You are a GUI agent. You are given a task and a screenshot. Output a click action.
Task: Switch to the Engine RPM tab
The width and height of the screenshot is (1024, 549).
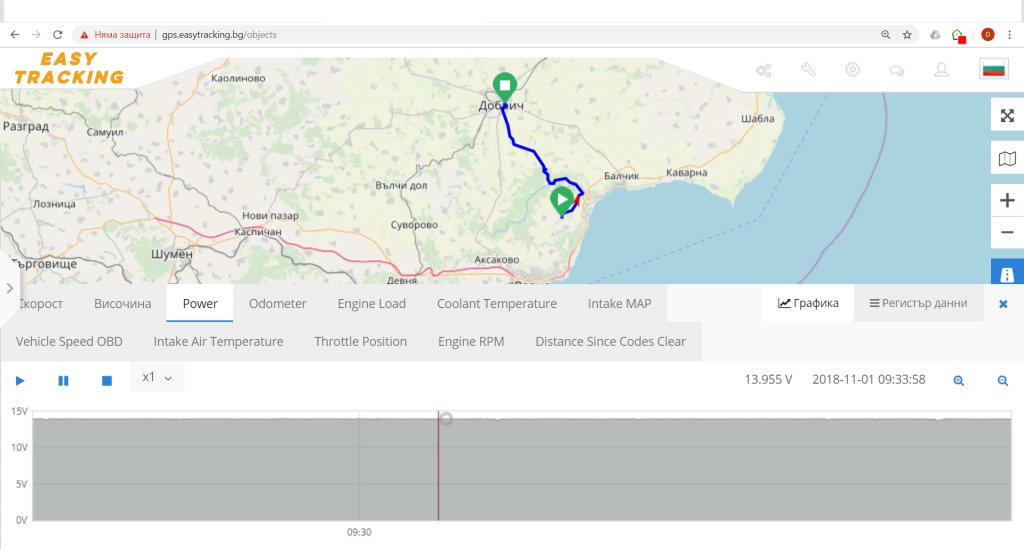click(471, 341)
